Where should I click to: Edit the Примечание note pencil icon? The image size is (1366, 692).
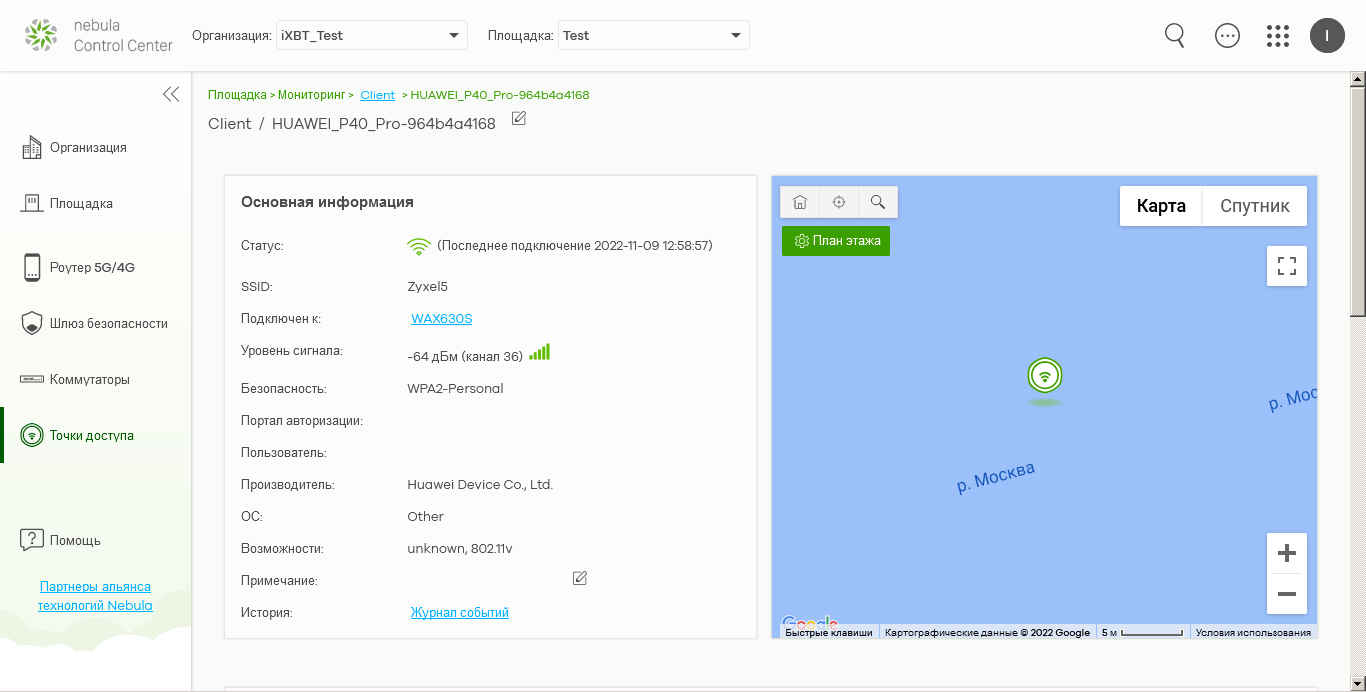tap(580, 578)
